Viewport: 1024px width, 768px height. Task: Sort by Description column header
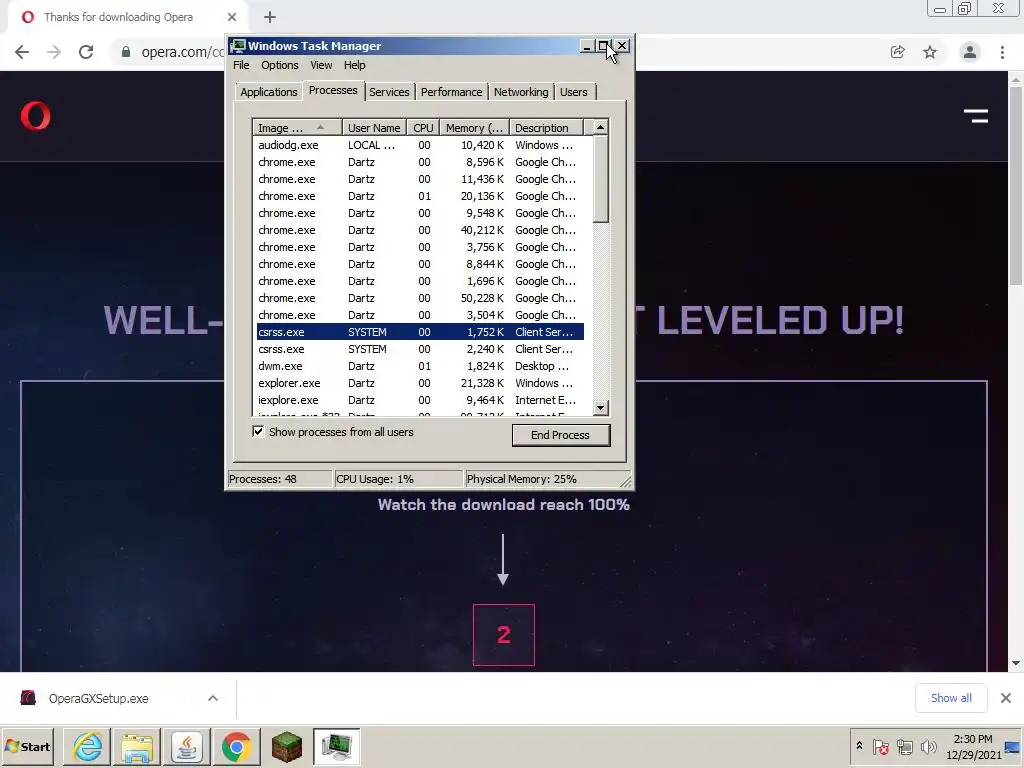pos(546,127)
